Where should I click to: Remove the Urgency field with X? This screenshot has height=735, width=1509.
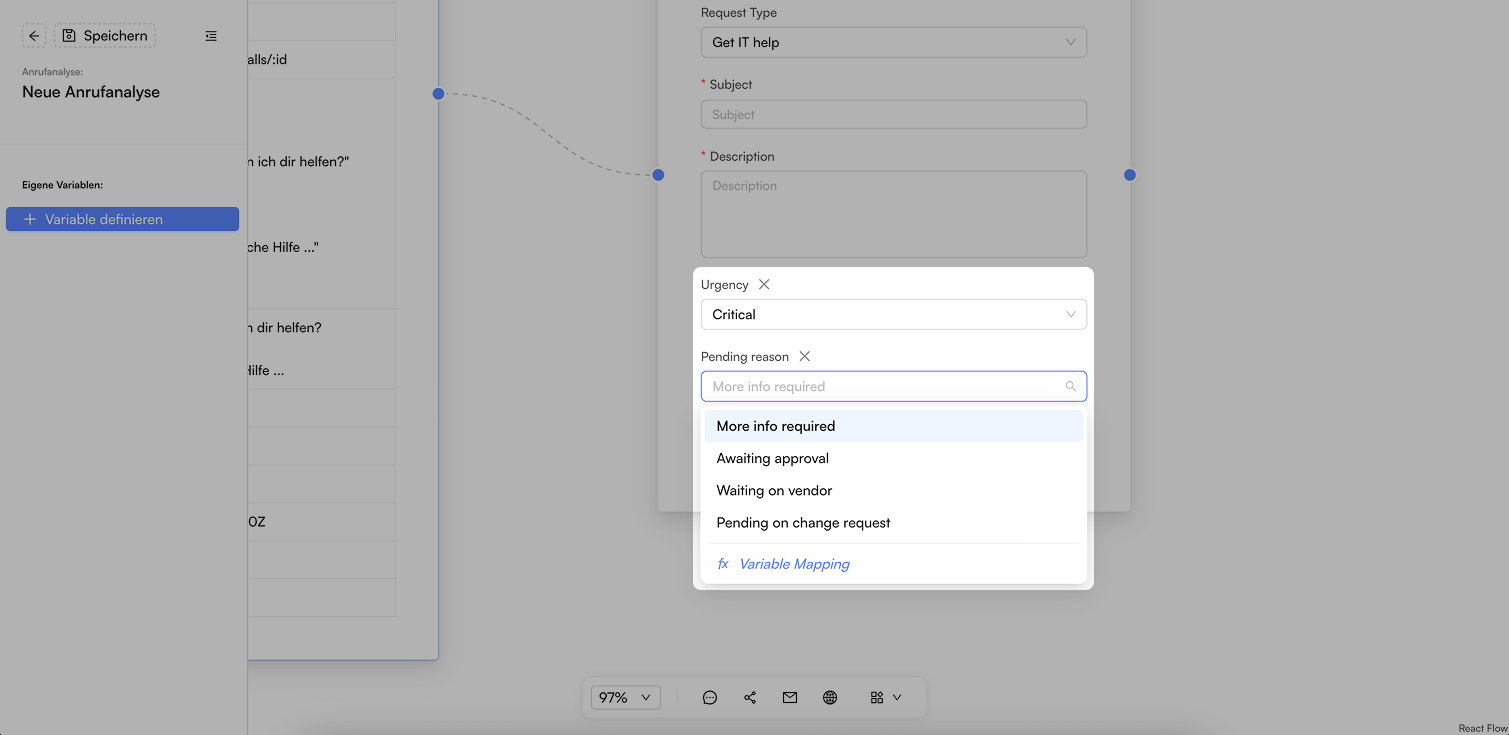764,285
